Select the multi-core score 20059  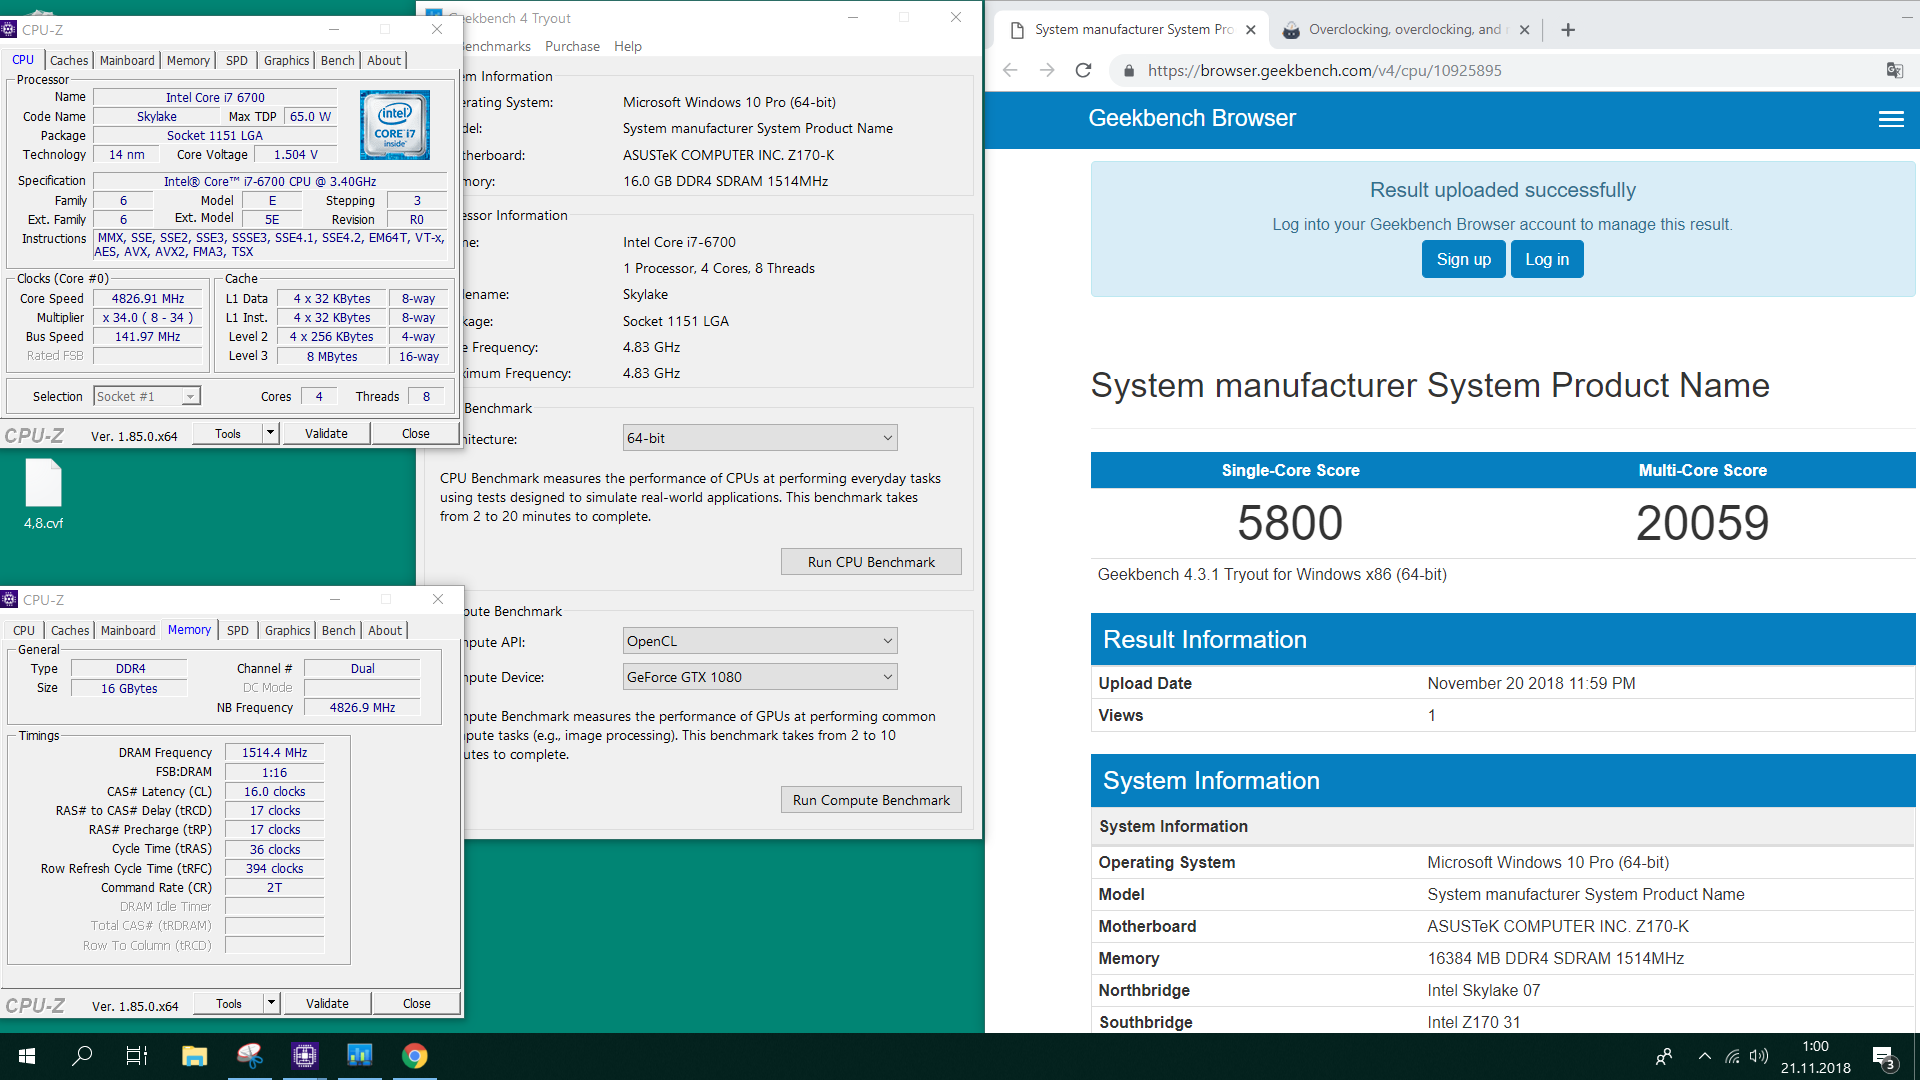[x=1702, y=523]
